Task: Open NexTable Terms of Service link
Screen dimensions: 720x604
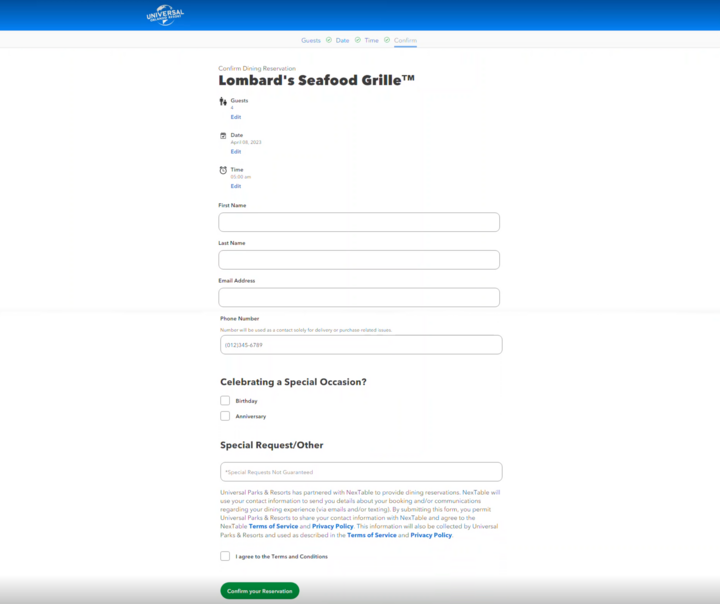Action: click(x=273, y=526)
